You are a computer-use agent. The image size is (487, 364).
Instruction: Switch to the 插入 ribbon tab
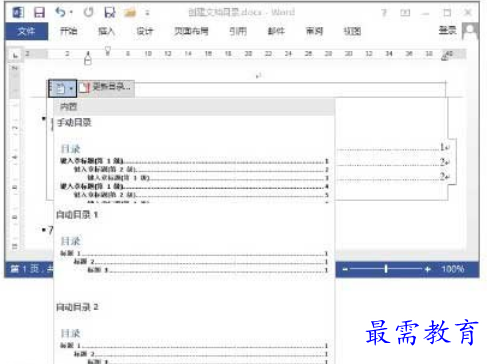click(107, 31)
